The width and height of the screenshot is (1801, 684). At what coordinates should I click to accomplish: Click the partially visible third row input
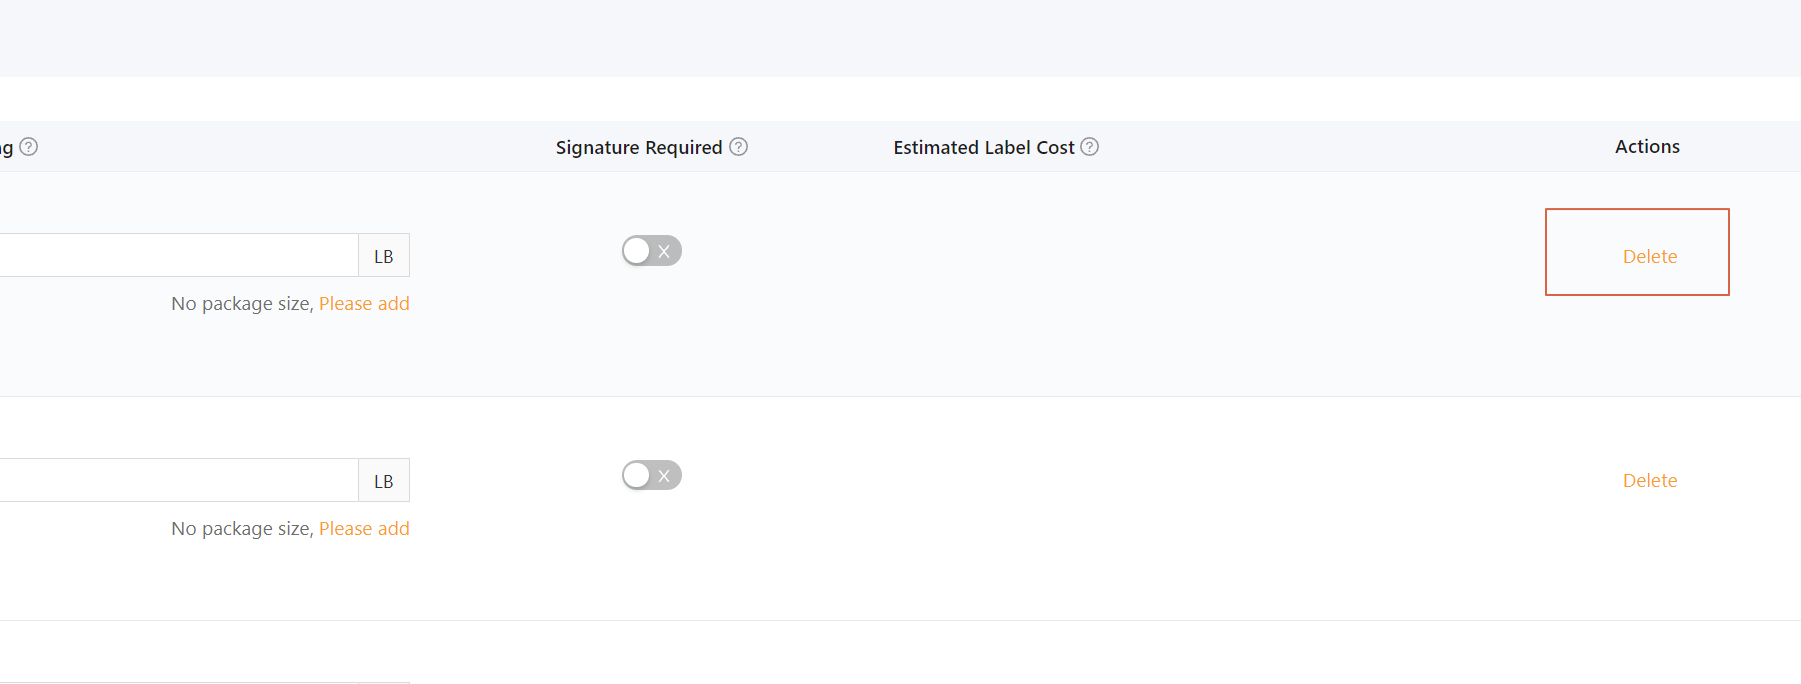click(179, 683)
